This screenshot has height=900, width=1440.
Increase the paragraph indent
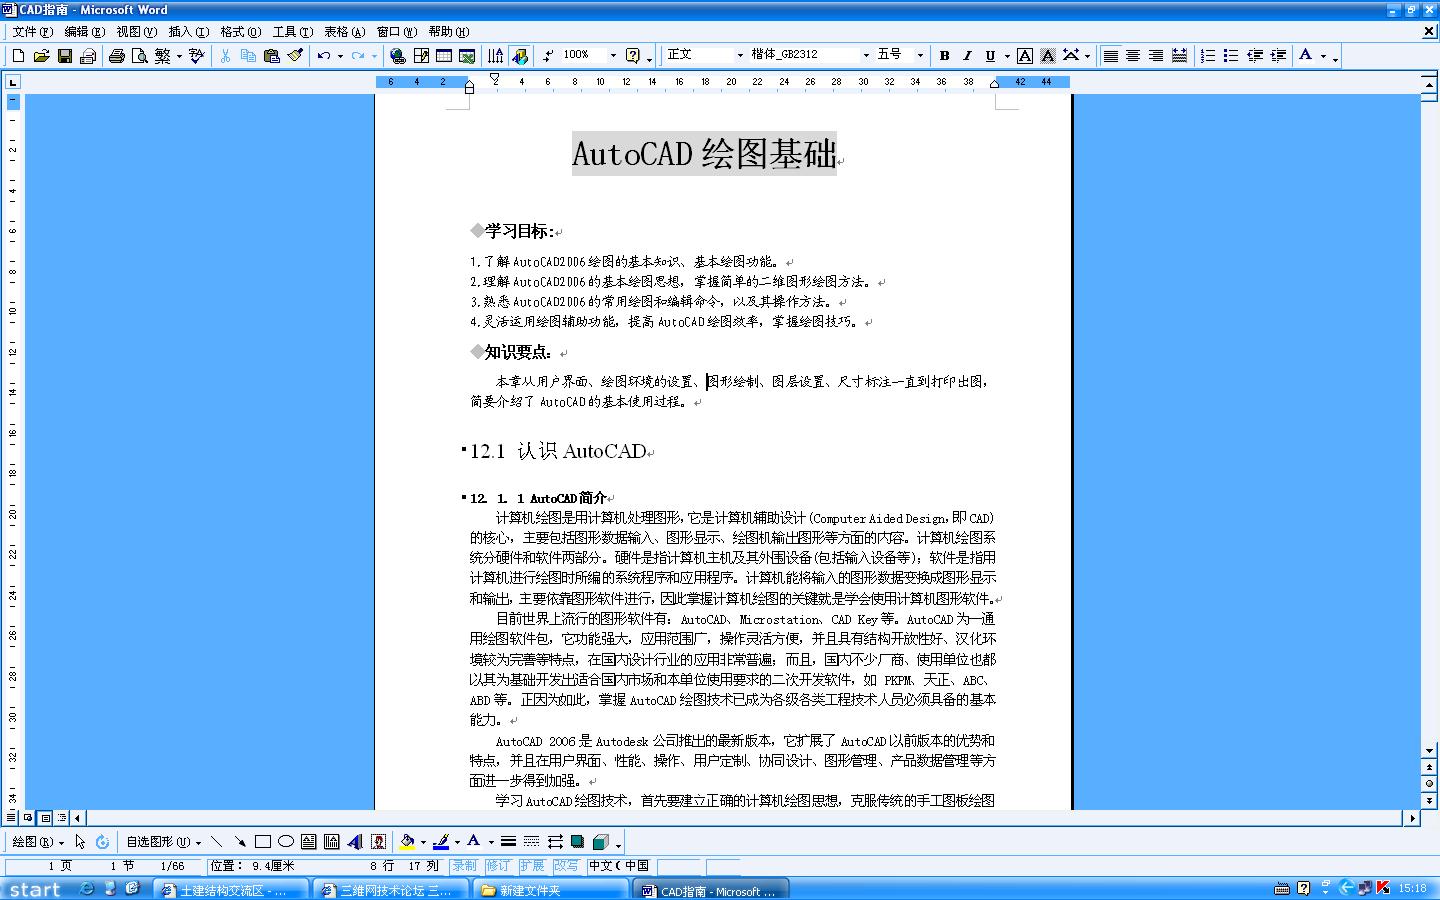click(1278, 56)
